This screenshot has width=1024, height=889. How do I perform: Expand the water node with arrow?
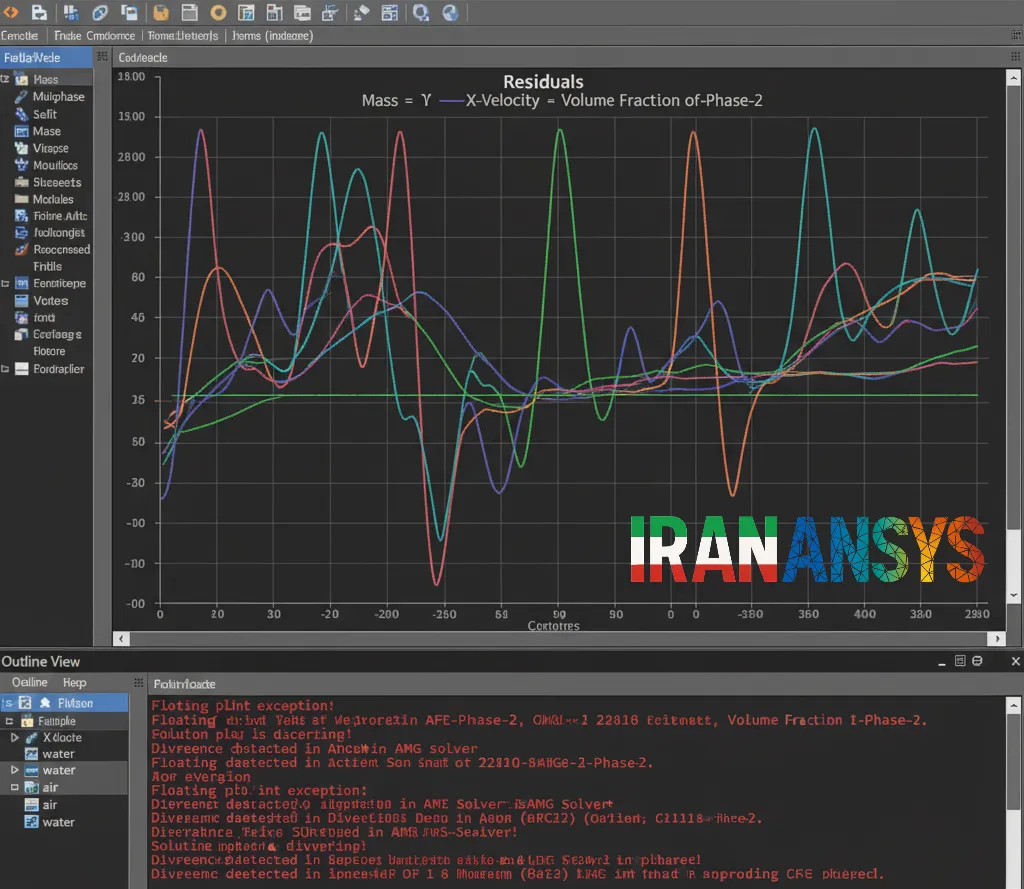14,770
